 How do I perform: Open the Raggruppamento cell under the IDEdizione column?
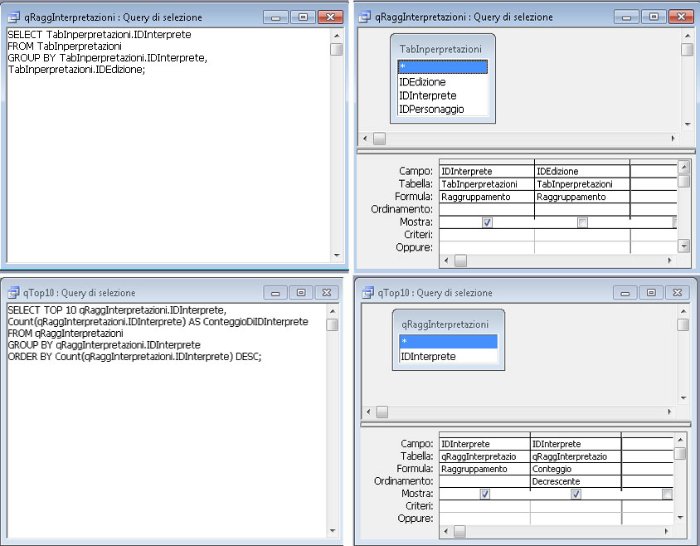coord(582,197)
